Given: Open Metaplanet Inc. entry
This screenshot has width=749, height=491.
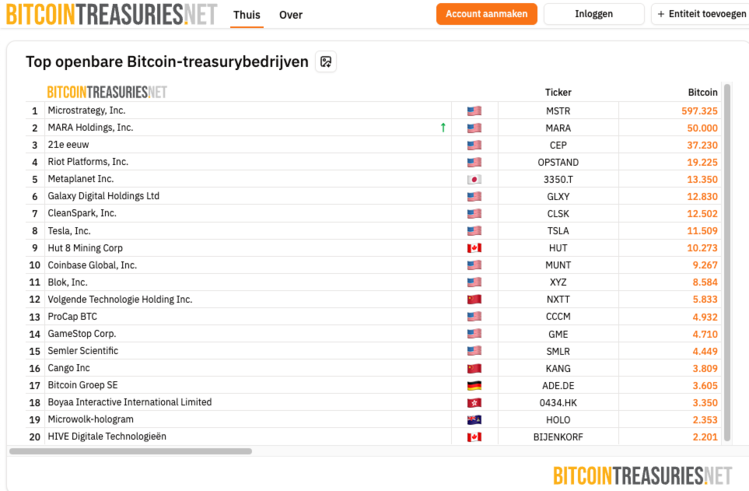Looking at the screenshot, I should click(x=80, y=179).
